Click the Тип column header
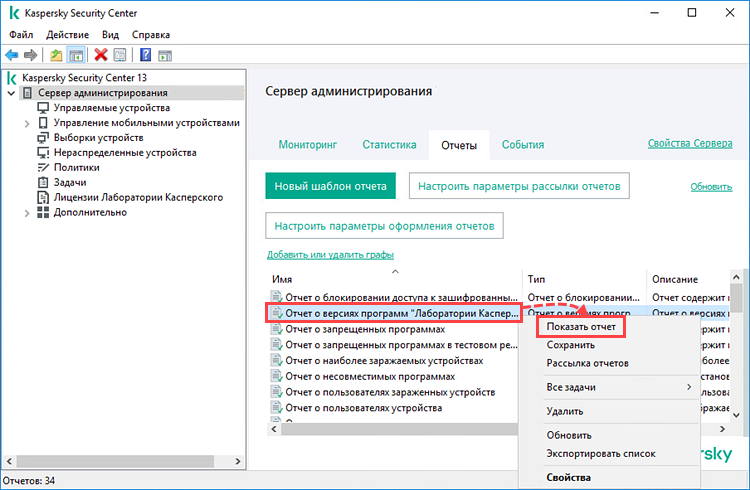Viewport: 750px width, 490px height. click(x=536, y=279)
